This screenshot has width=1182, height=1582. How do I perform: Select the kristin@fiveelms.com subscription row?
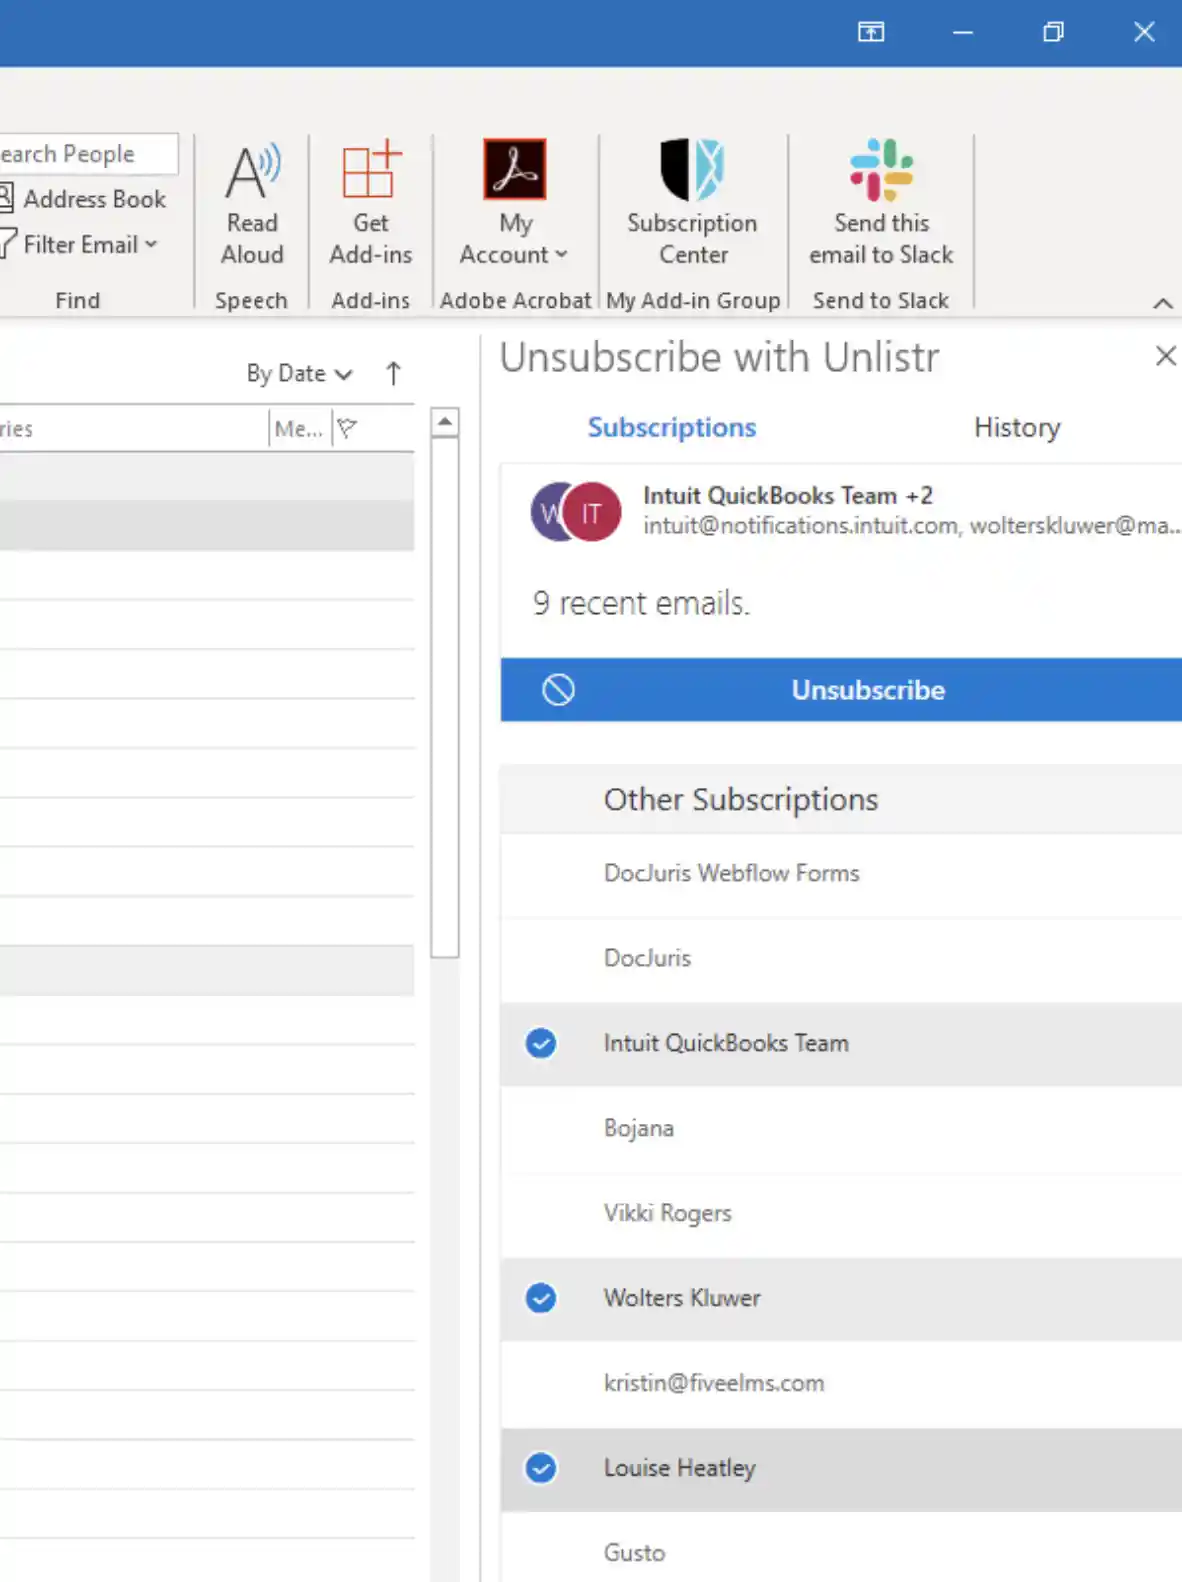pyautogui.click(x=841, y=1383)
